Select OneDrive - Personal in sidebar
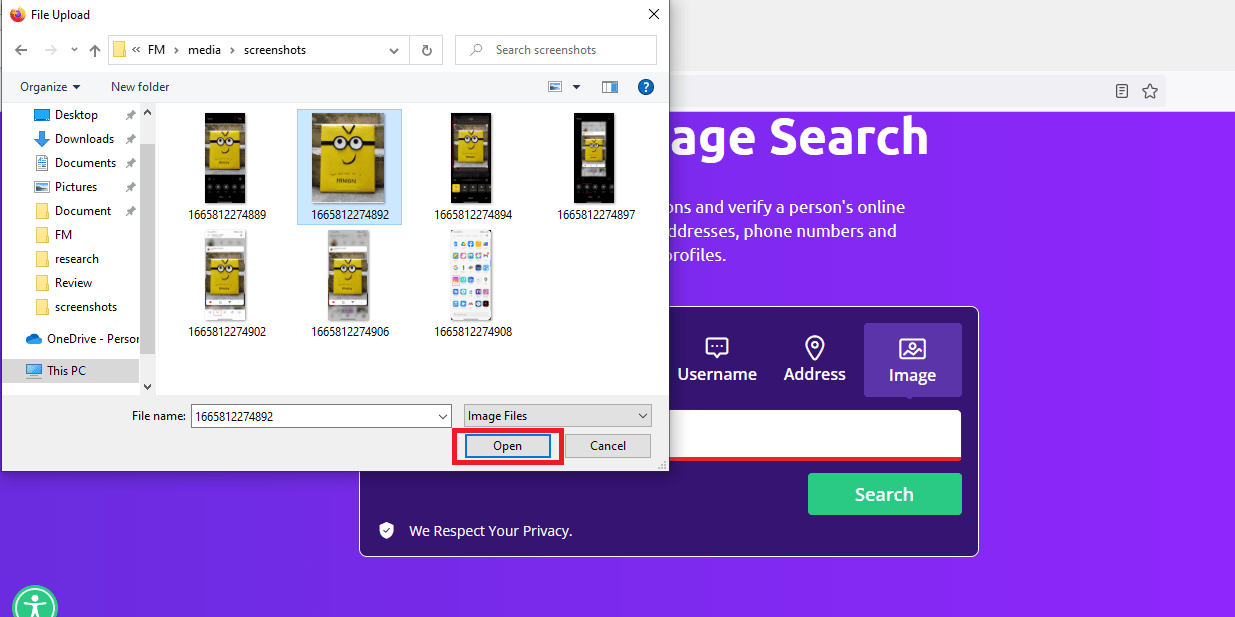 click(x=82, y=339)
